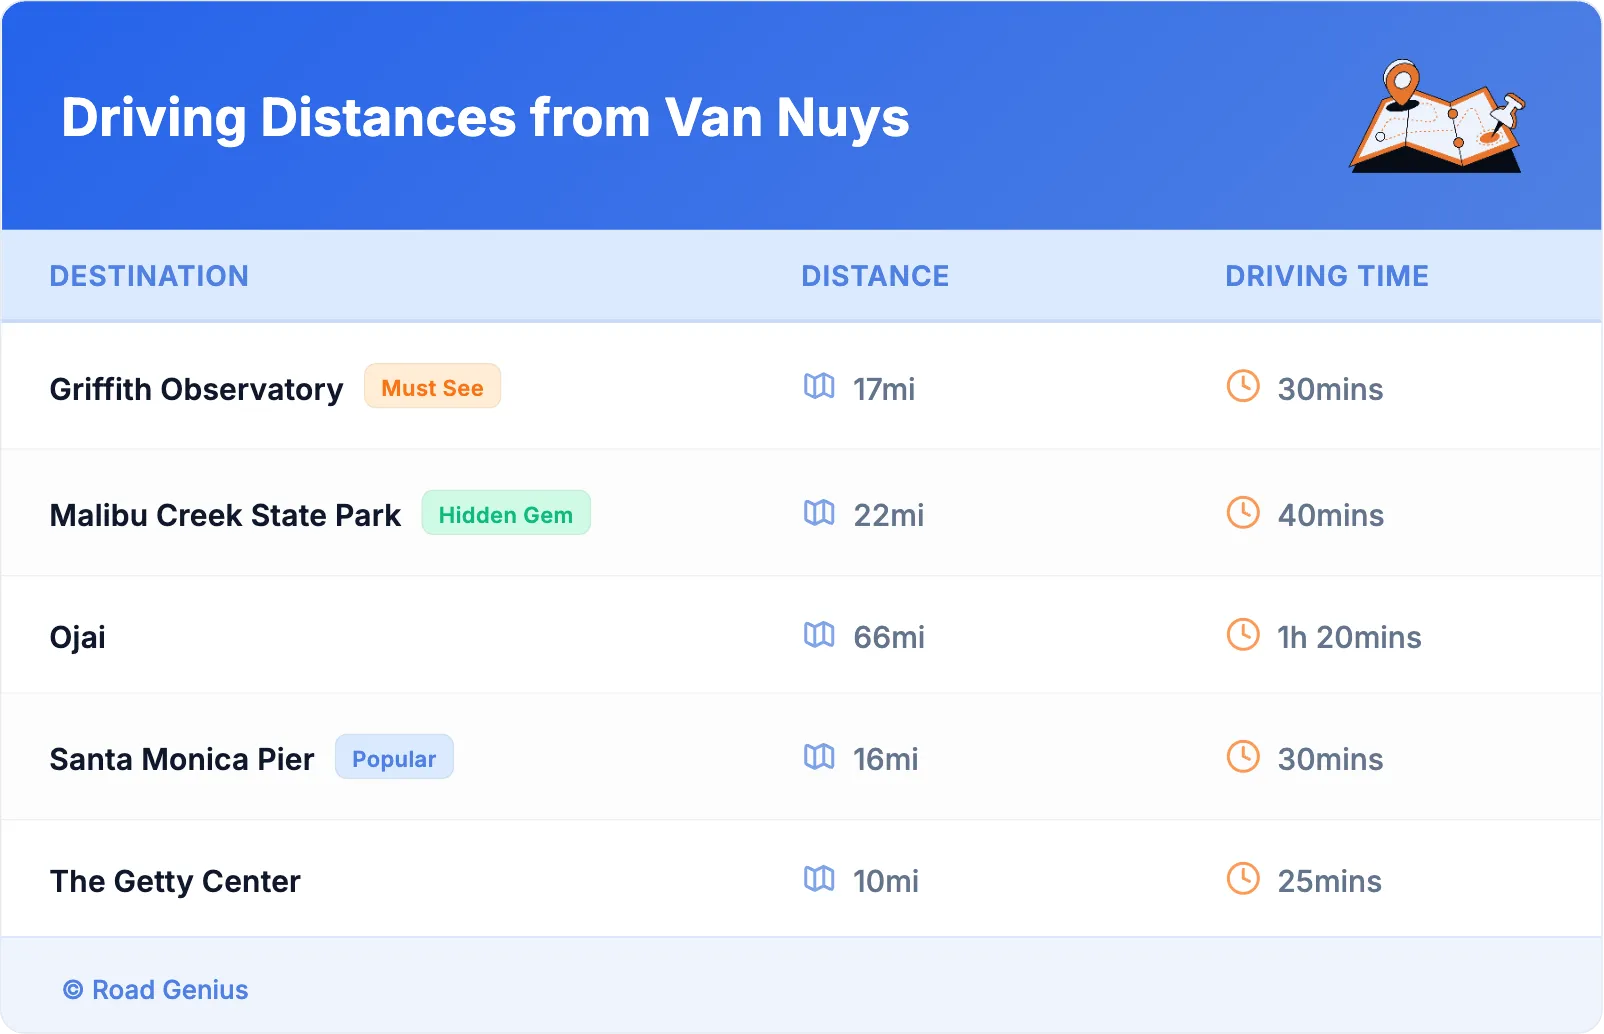The height and width of the screenshot is (1034, 1604).
Task: Click the 25mins driving time
Action: tap(1330, 881)
